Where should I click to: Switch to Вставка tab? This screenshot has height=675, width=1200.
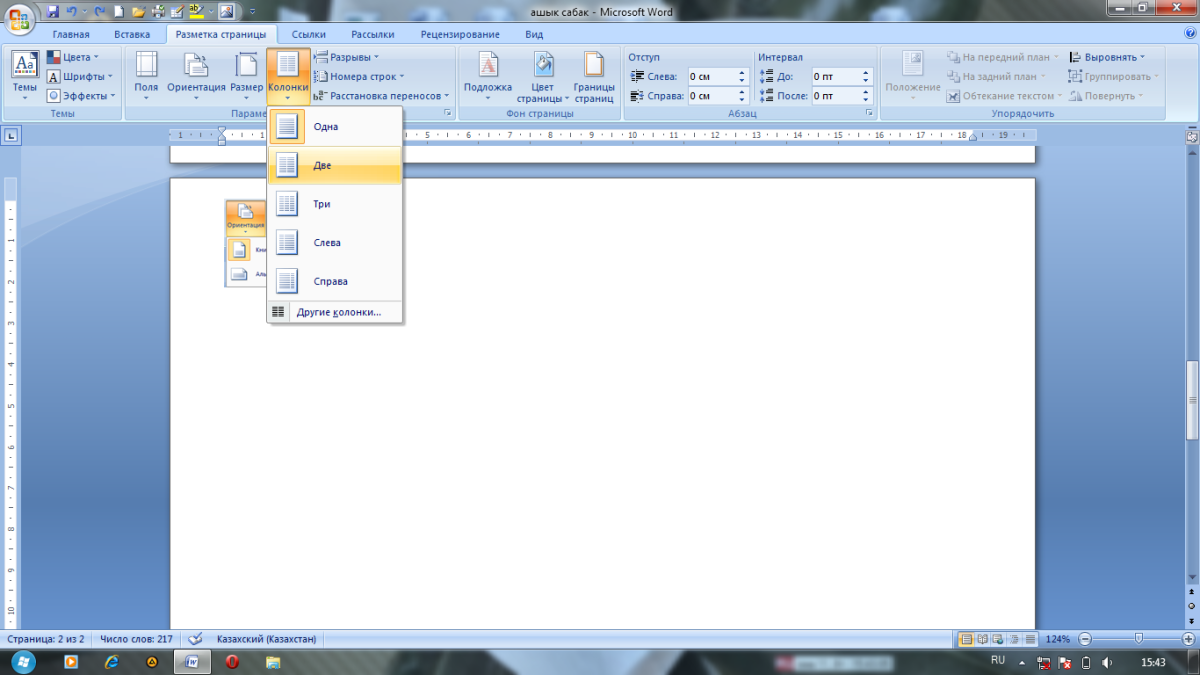pyautogui.click(x=132, y=34)
